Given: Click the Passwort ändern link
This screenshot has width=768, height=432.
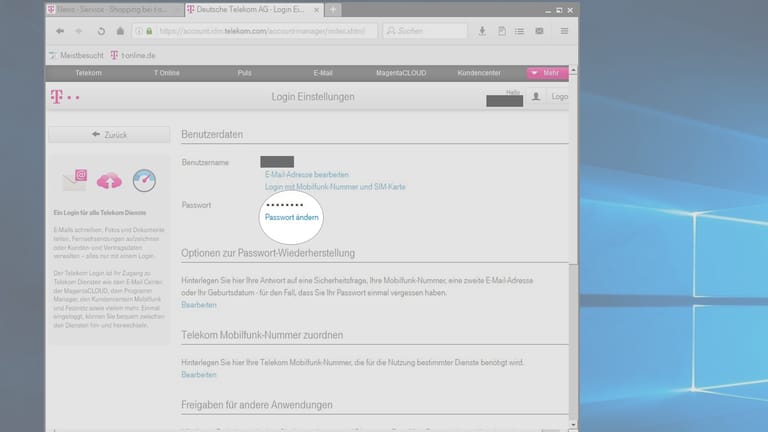Looking at the screenshot, I should point(291,217).
